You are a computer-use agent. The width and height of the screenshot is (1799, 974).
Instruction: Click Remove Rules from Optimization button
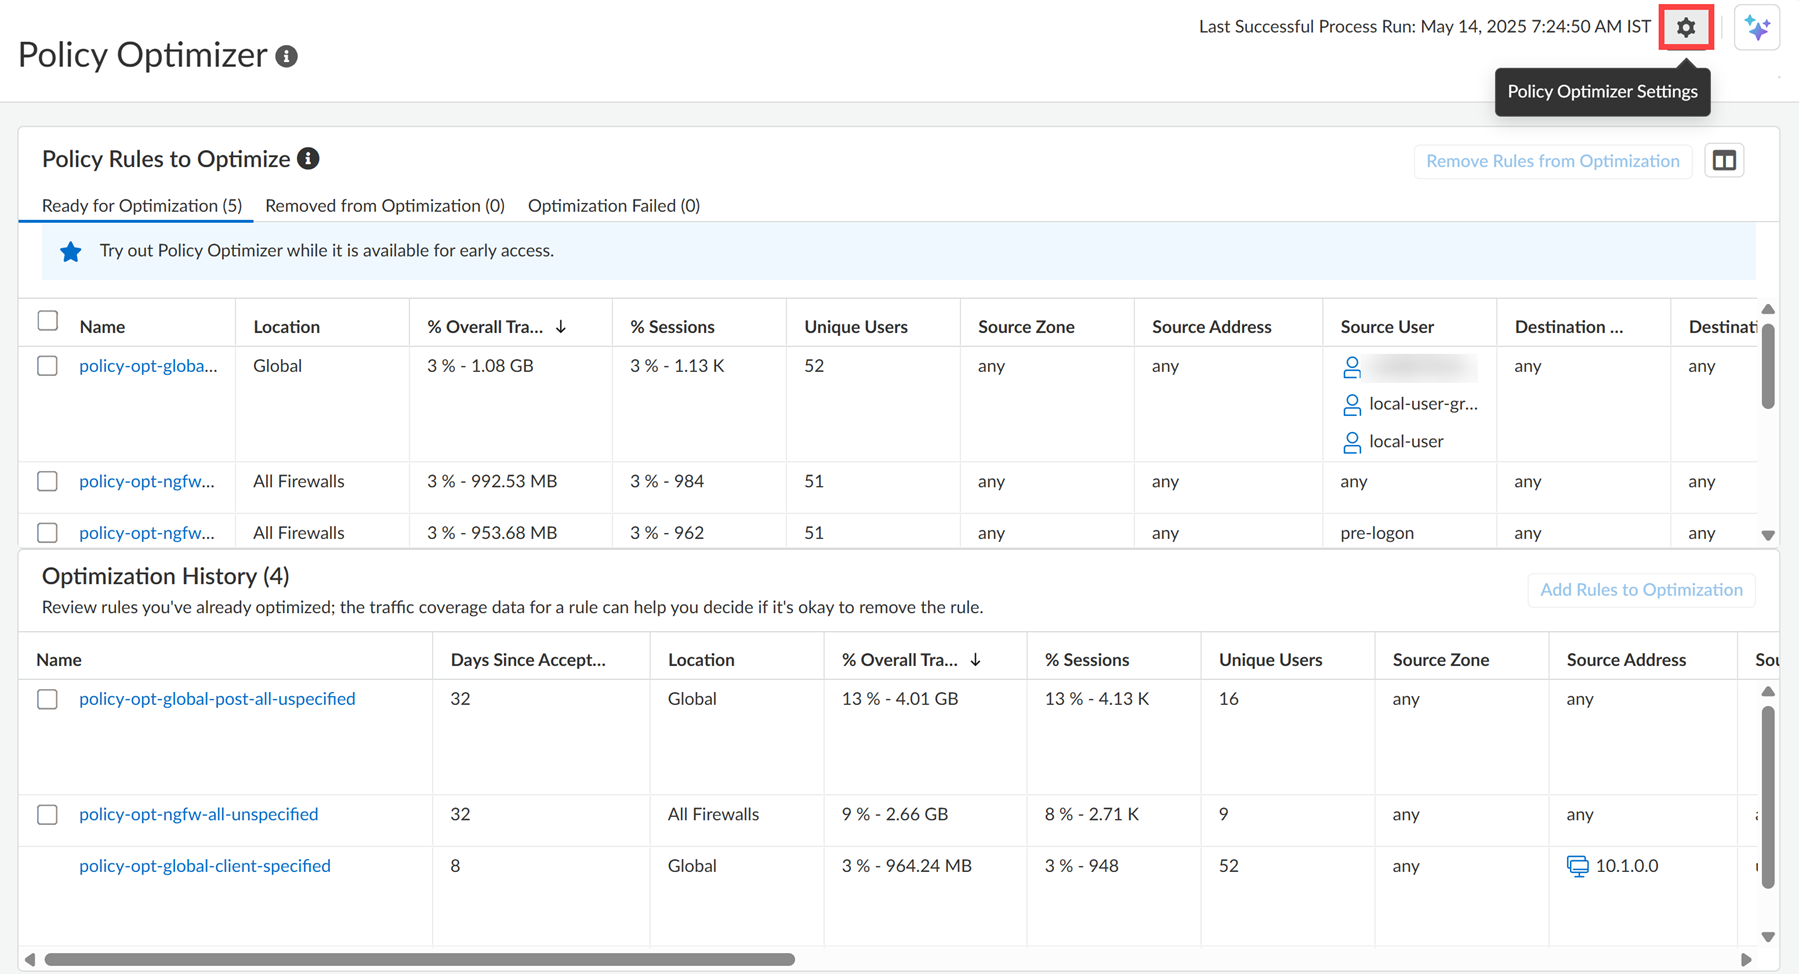(x=1552, y=161)
